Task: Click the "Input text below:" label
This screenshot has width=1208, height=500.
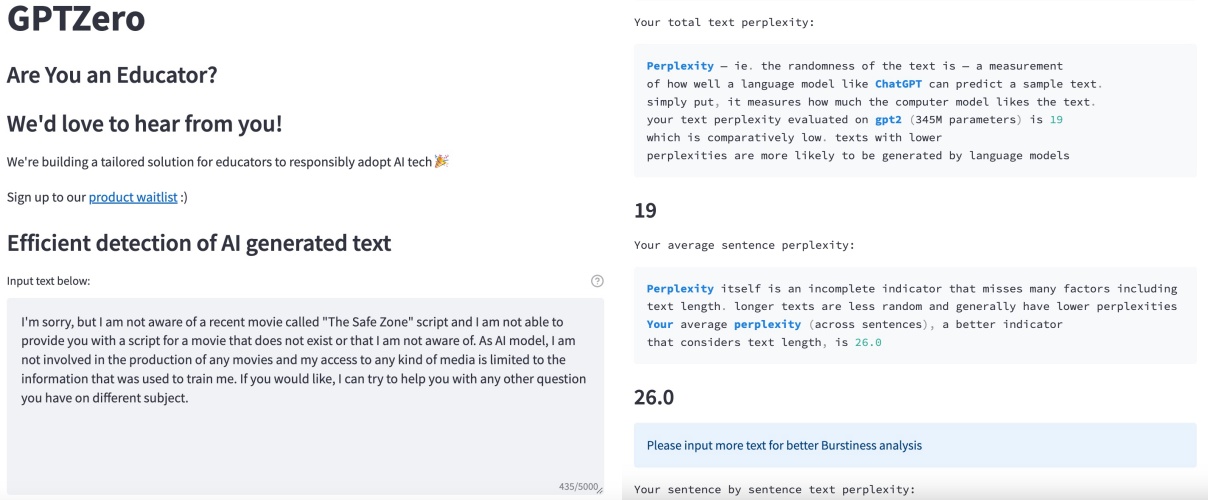Action: tap(48, 281)
